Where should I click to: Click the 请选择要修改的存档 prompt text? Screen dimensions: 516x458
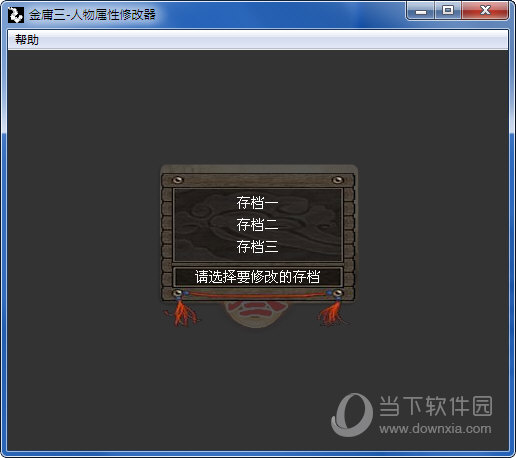click(257, 277)
